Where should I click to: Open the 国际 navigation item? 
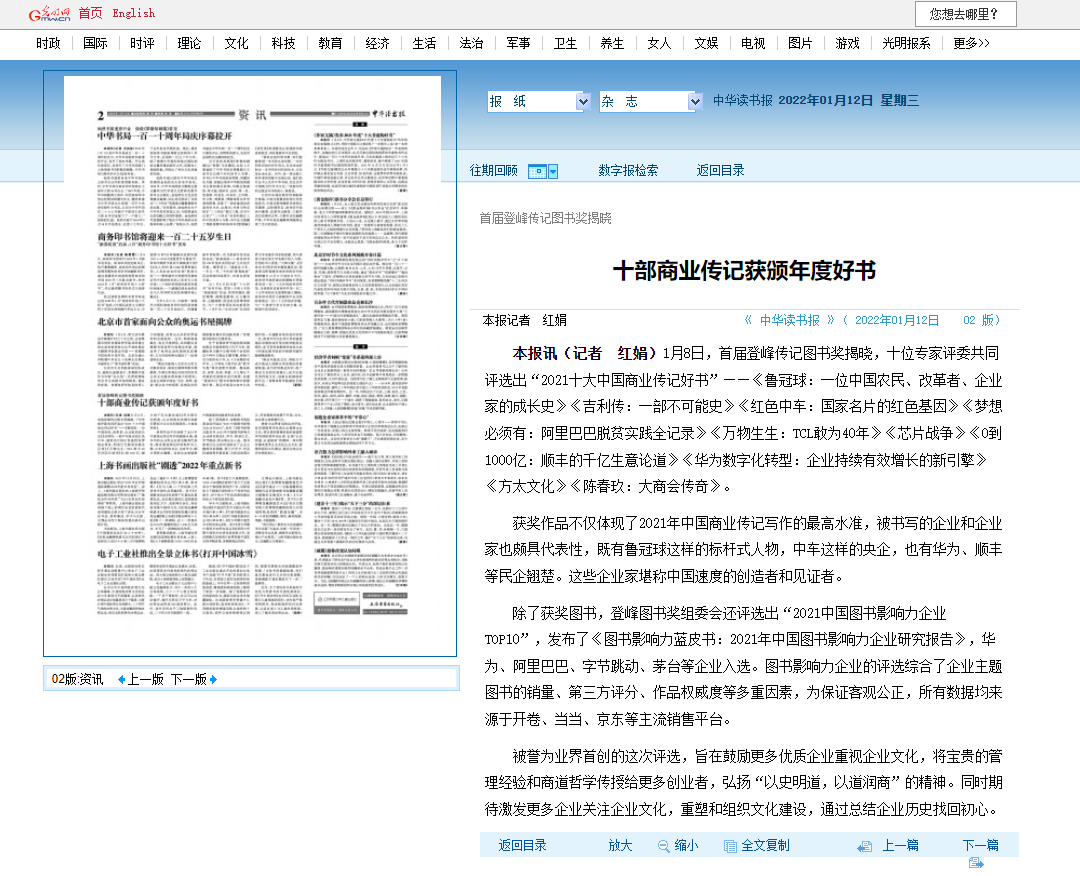click(x=95, y=43)
